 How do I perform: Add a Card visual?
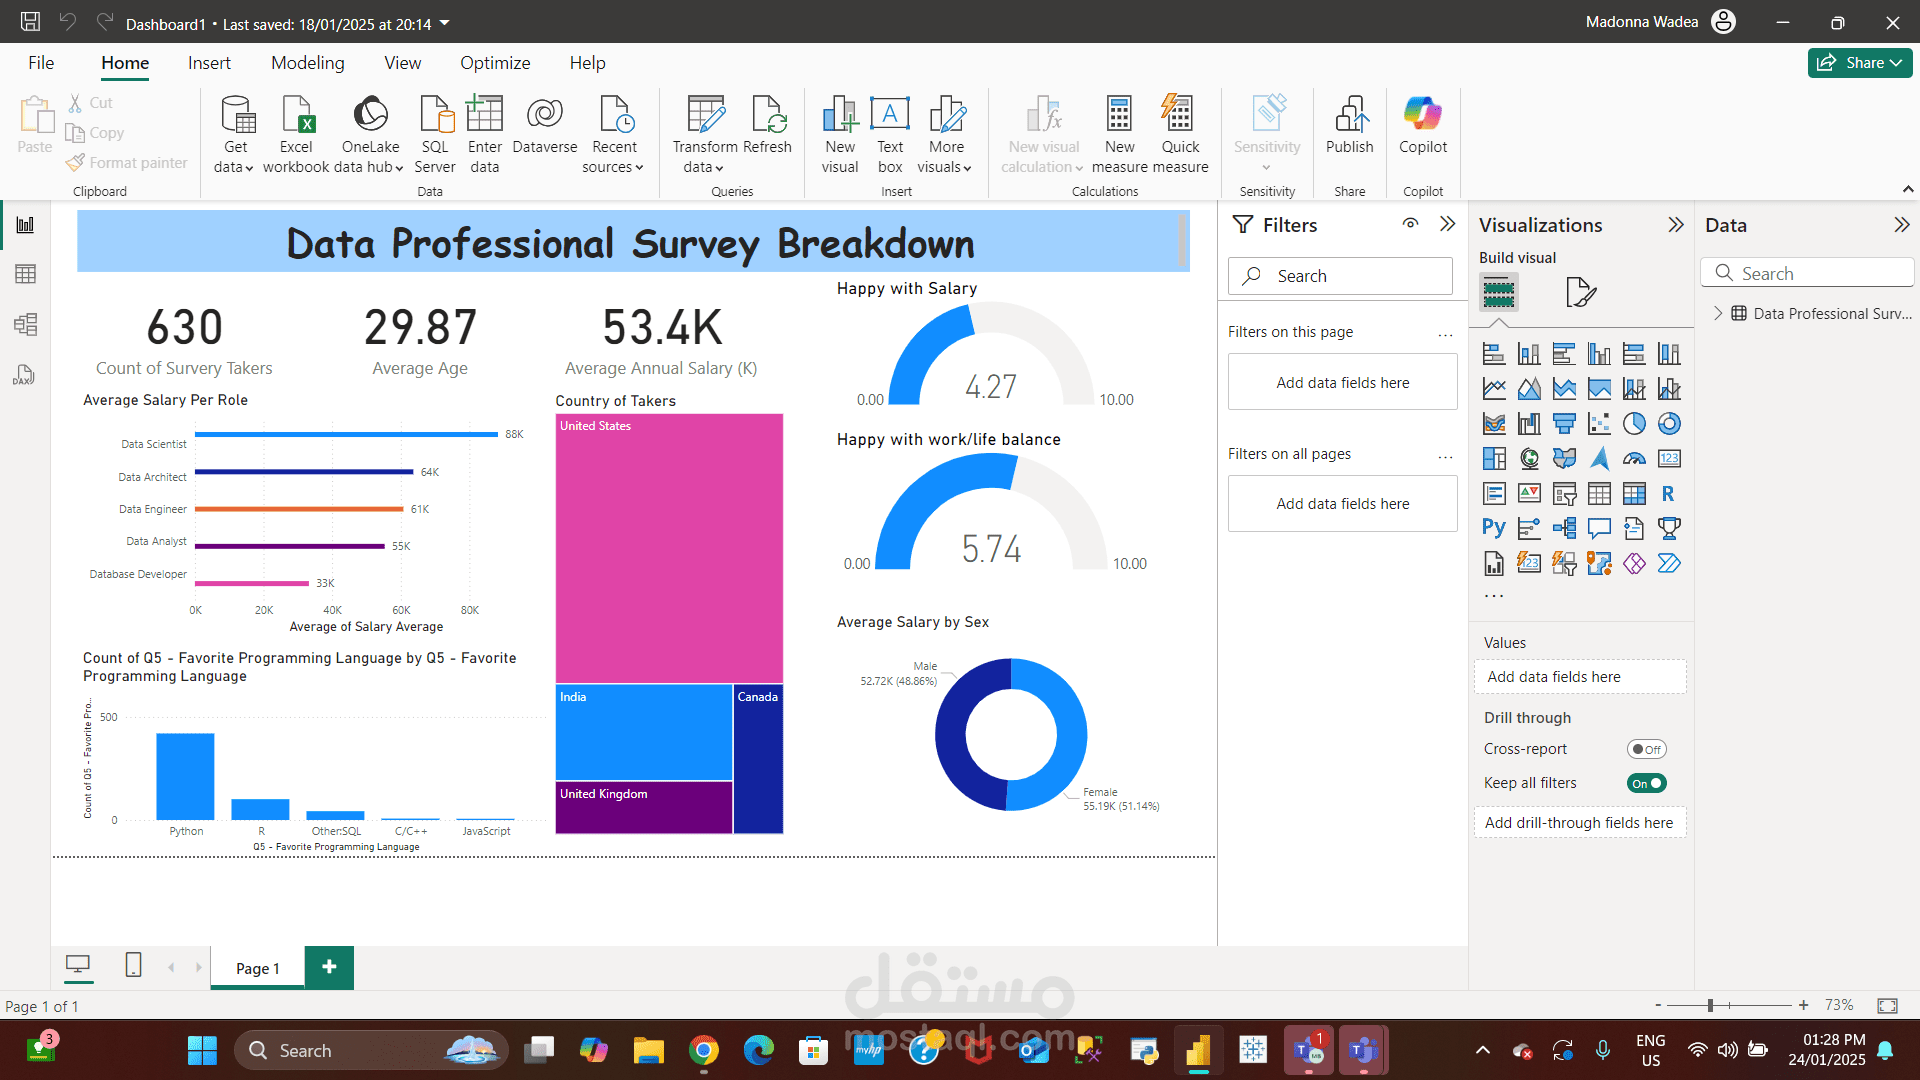1669,459
